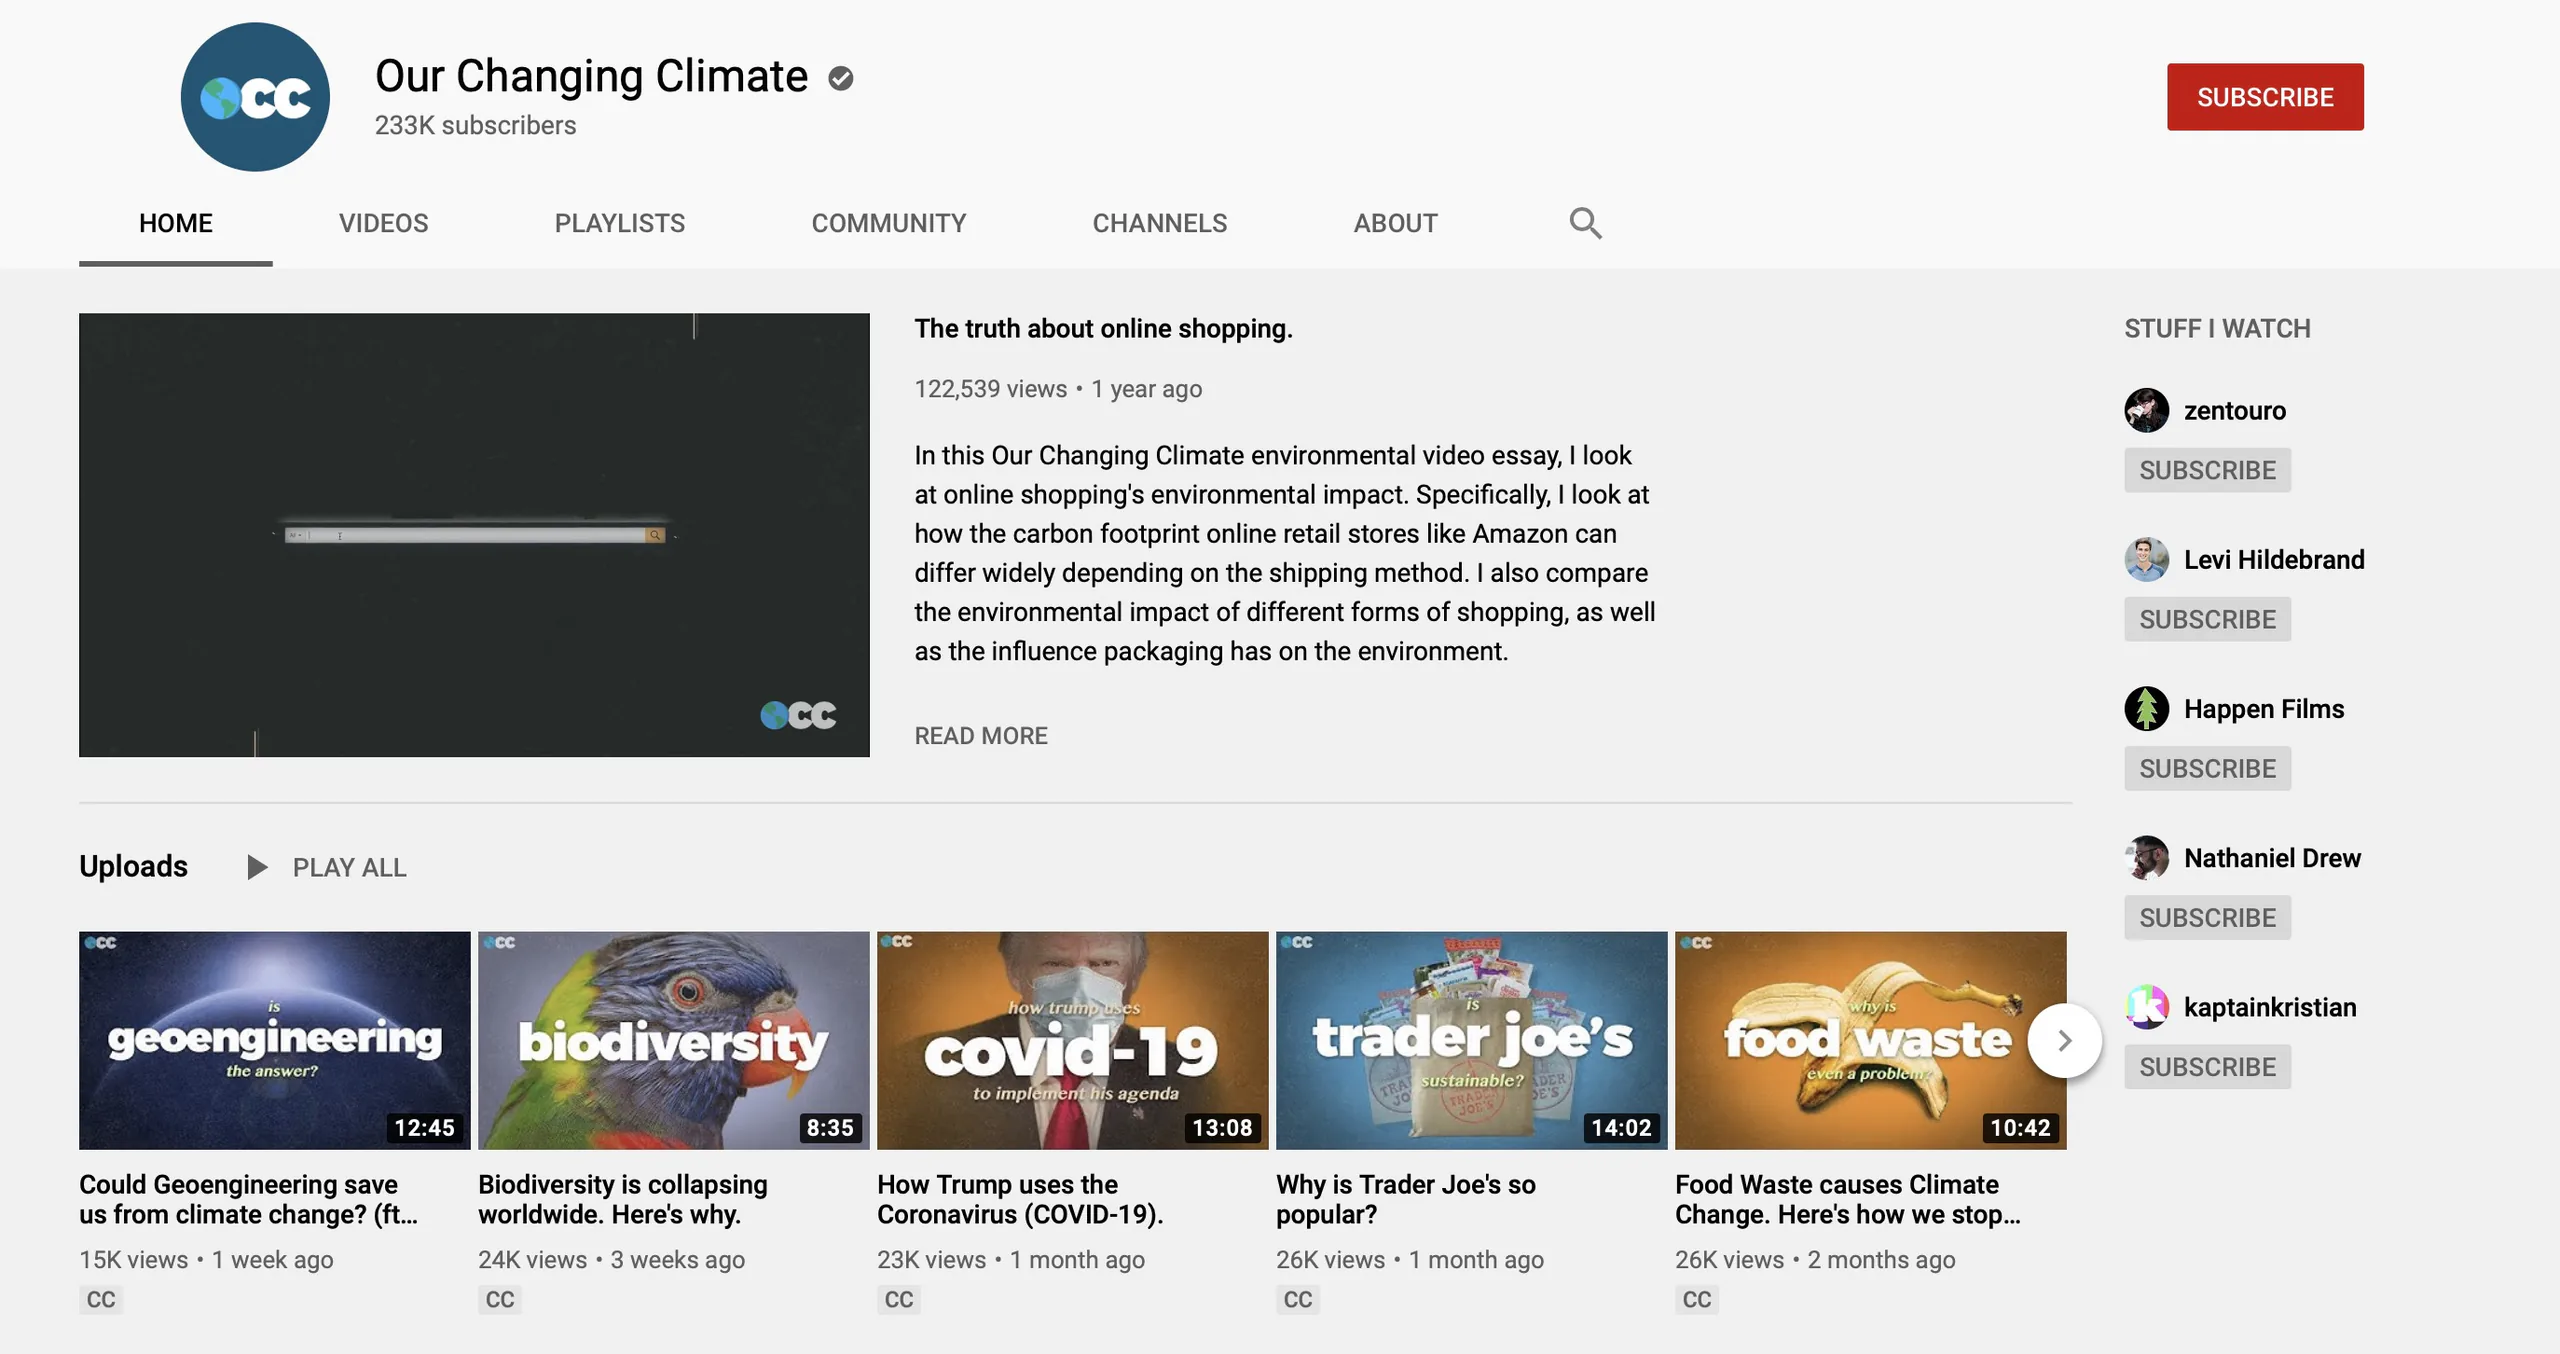This screenshot has height=1354, width=2560.
Task: Play the featured online shopping video
Action: [x=474, y=535]
